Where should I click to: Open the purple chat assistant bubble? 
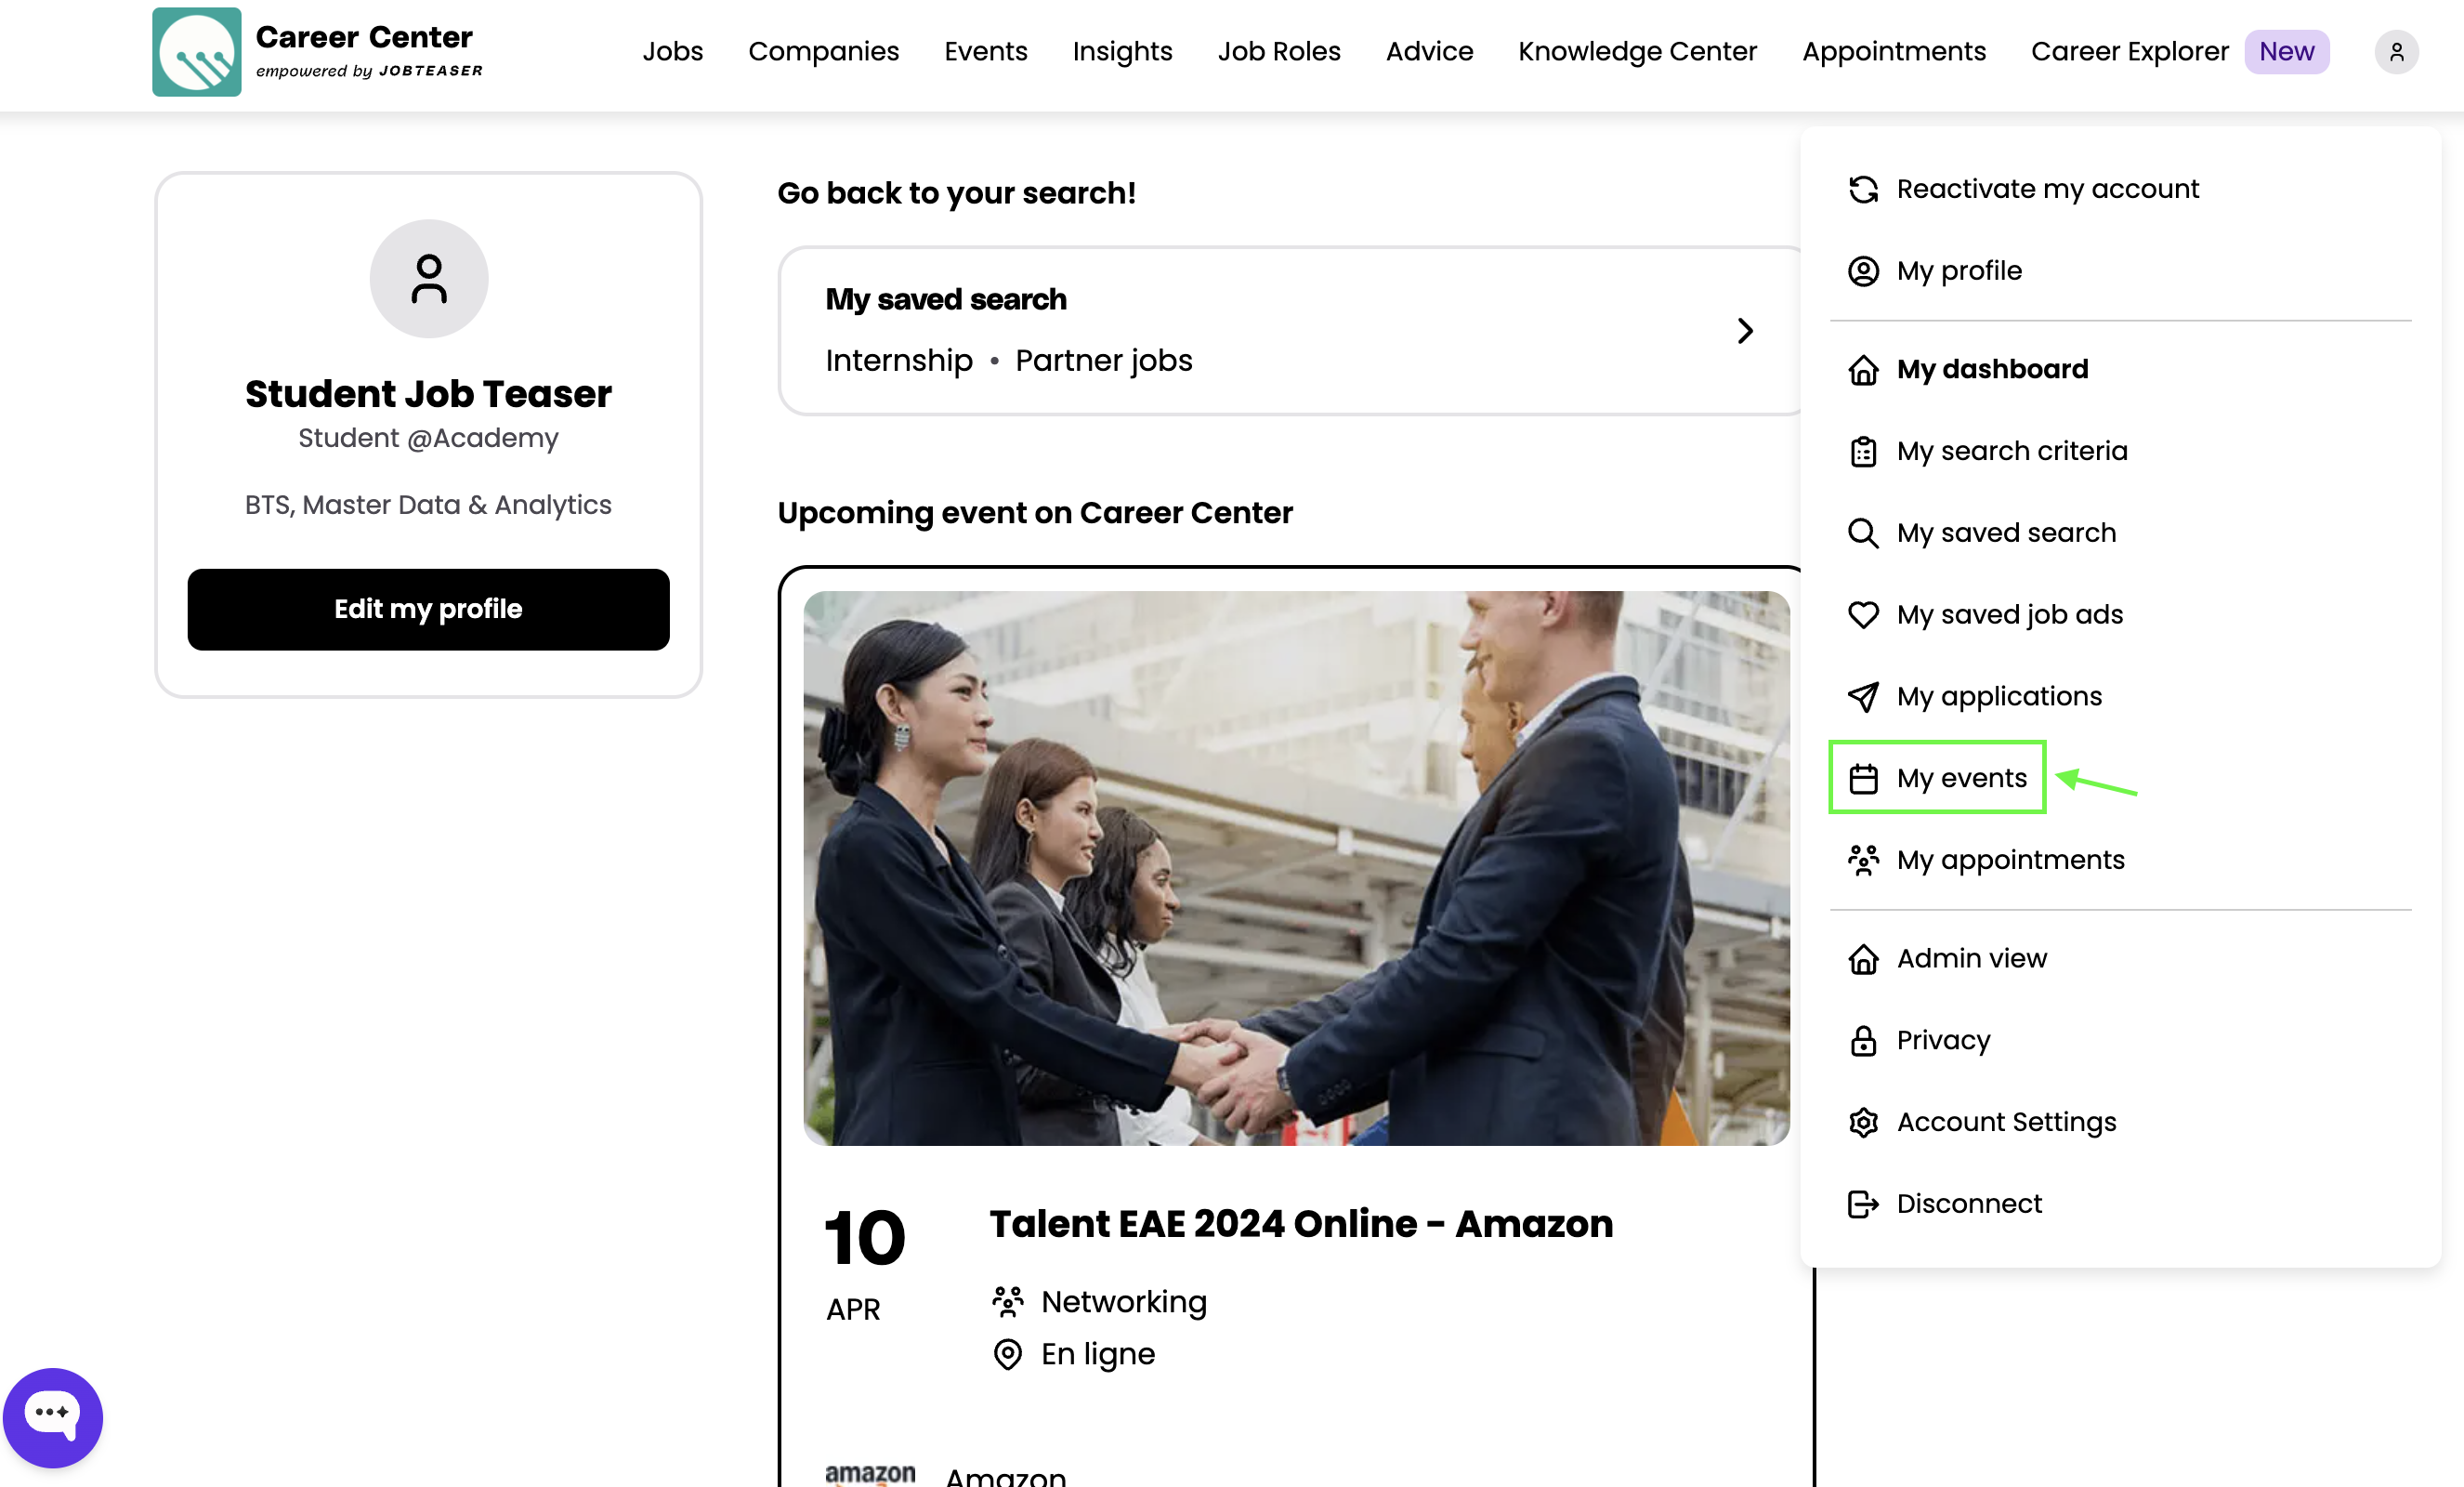coord(52,1417)
